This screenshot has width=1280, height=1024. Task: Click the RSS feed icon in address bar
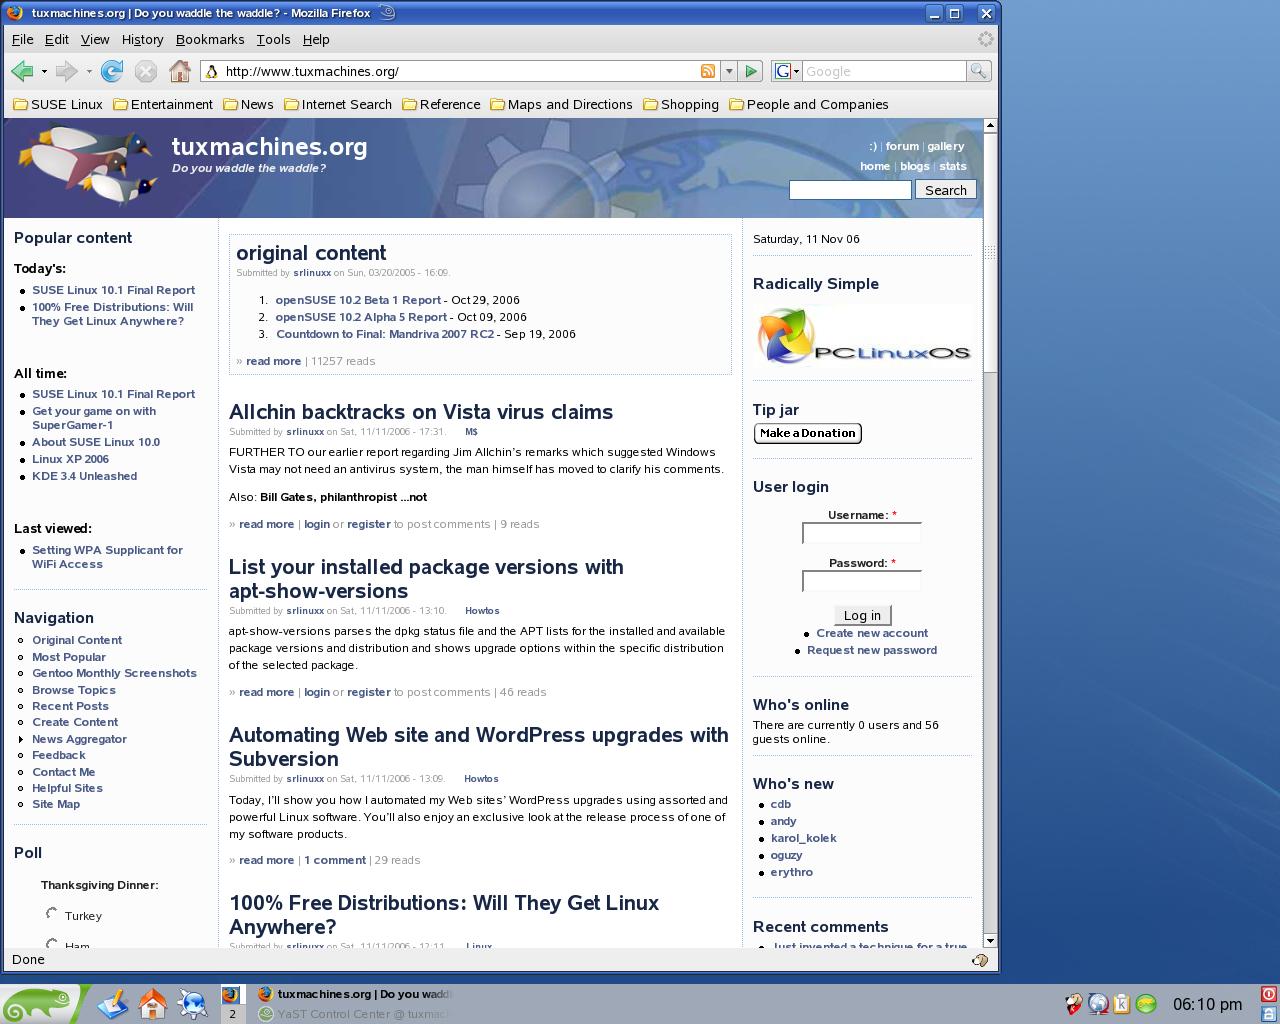point(708,71)
